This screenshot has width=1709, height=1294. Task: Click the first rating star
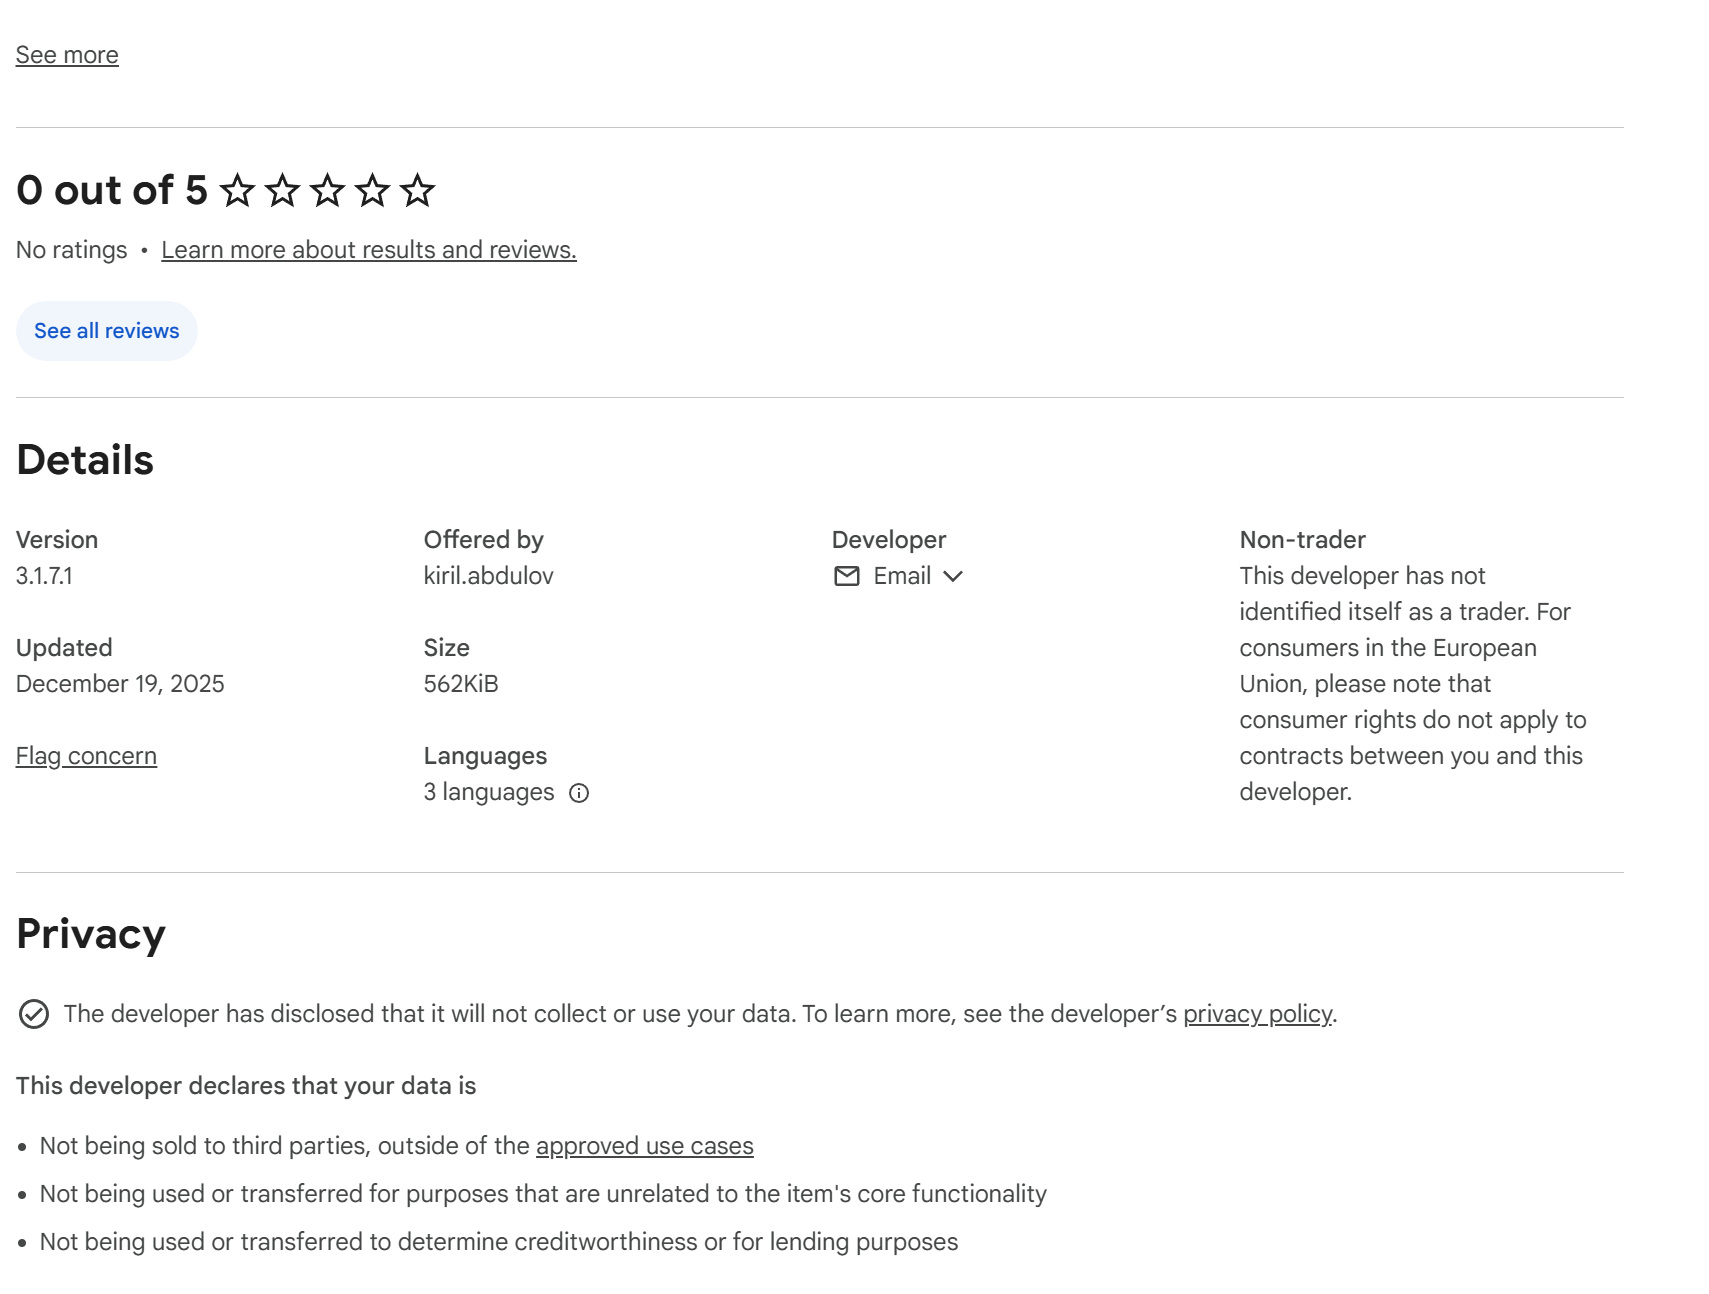[x=237, y=190]
